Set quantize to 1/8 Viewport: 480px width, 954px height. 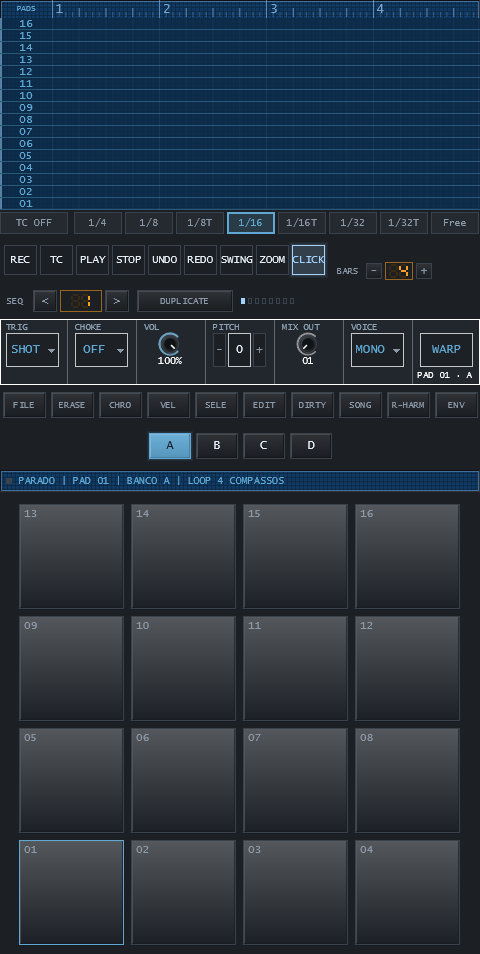[148, 223]
